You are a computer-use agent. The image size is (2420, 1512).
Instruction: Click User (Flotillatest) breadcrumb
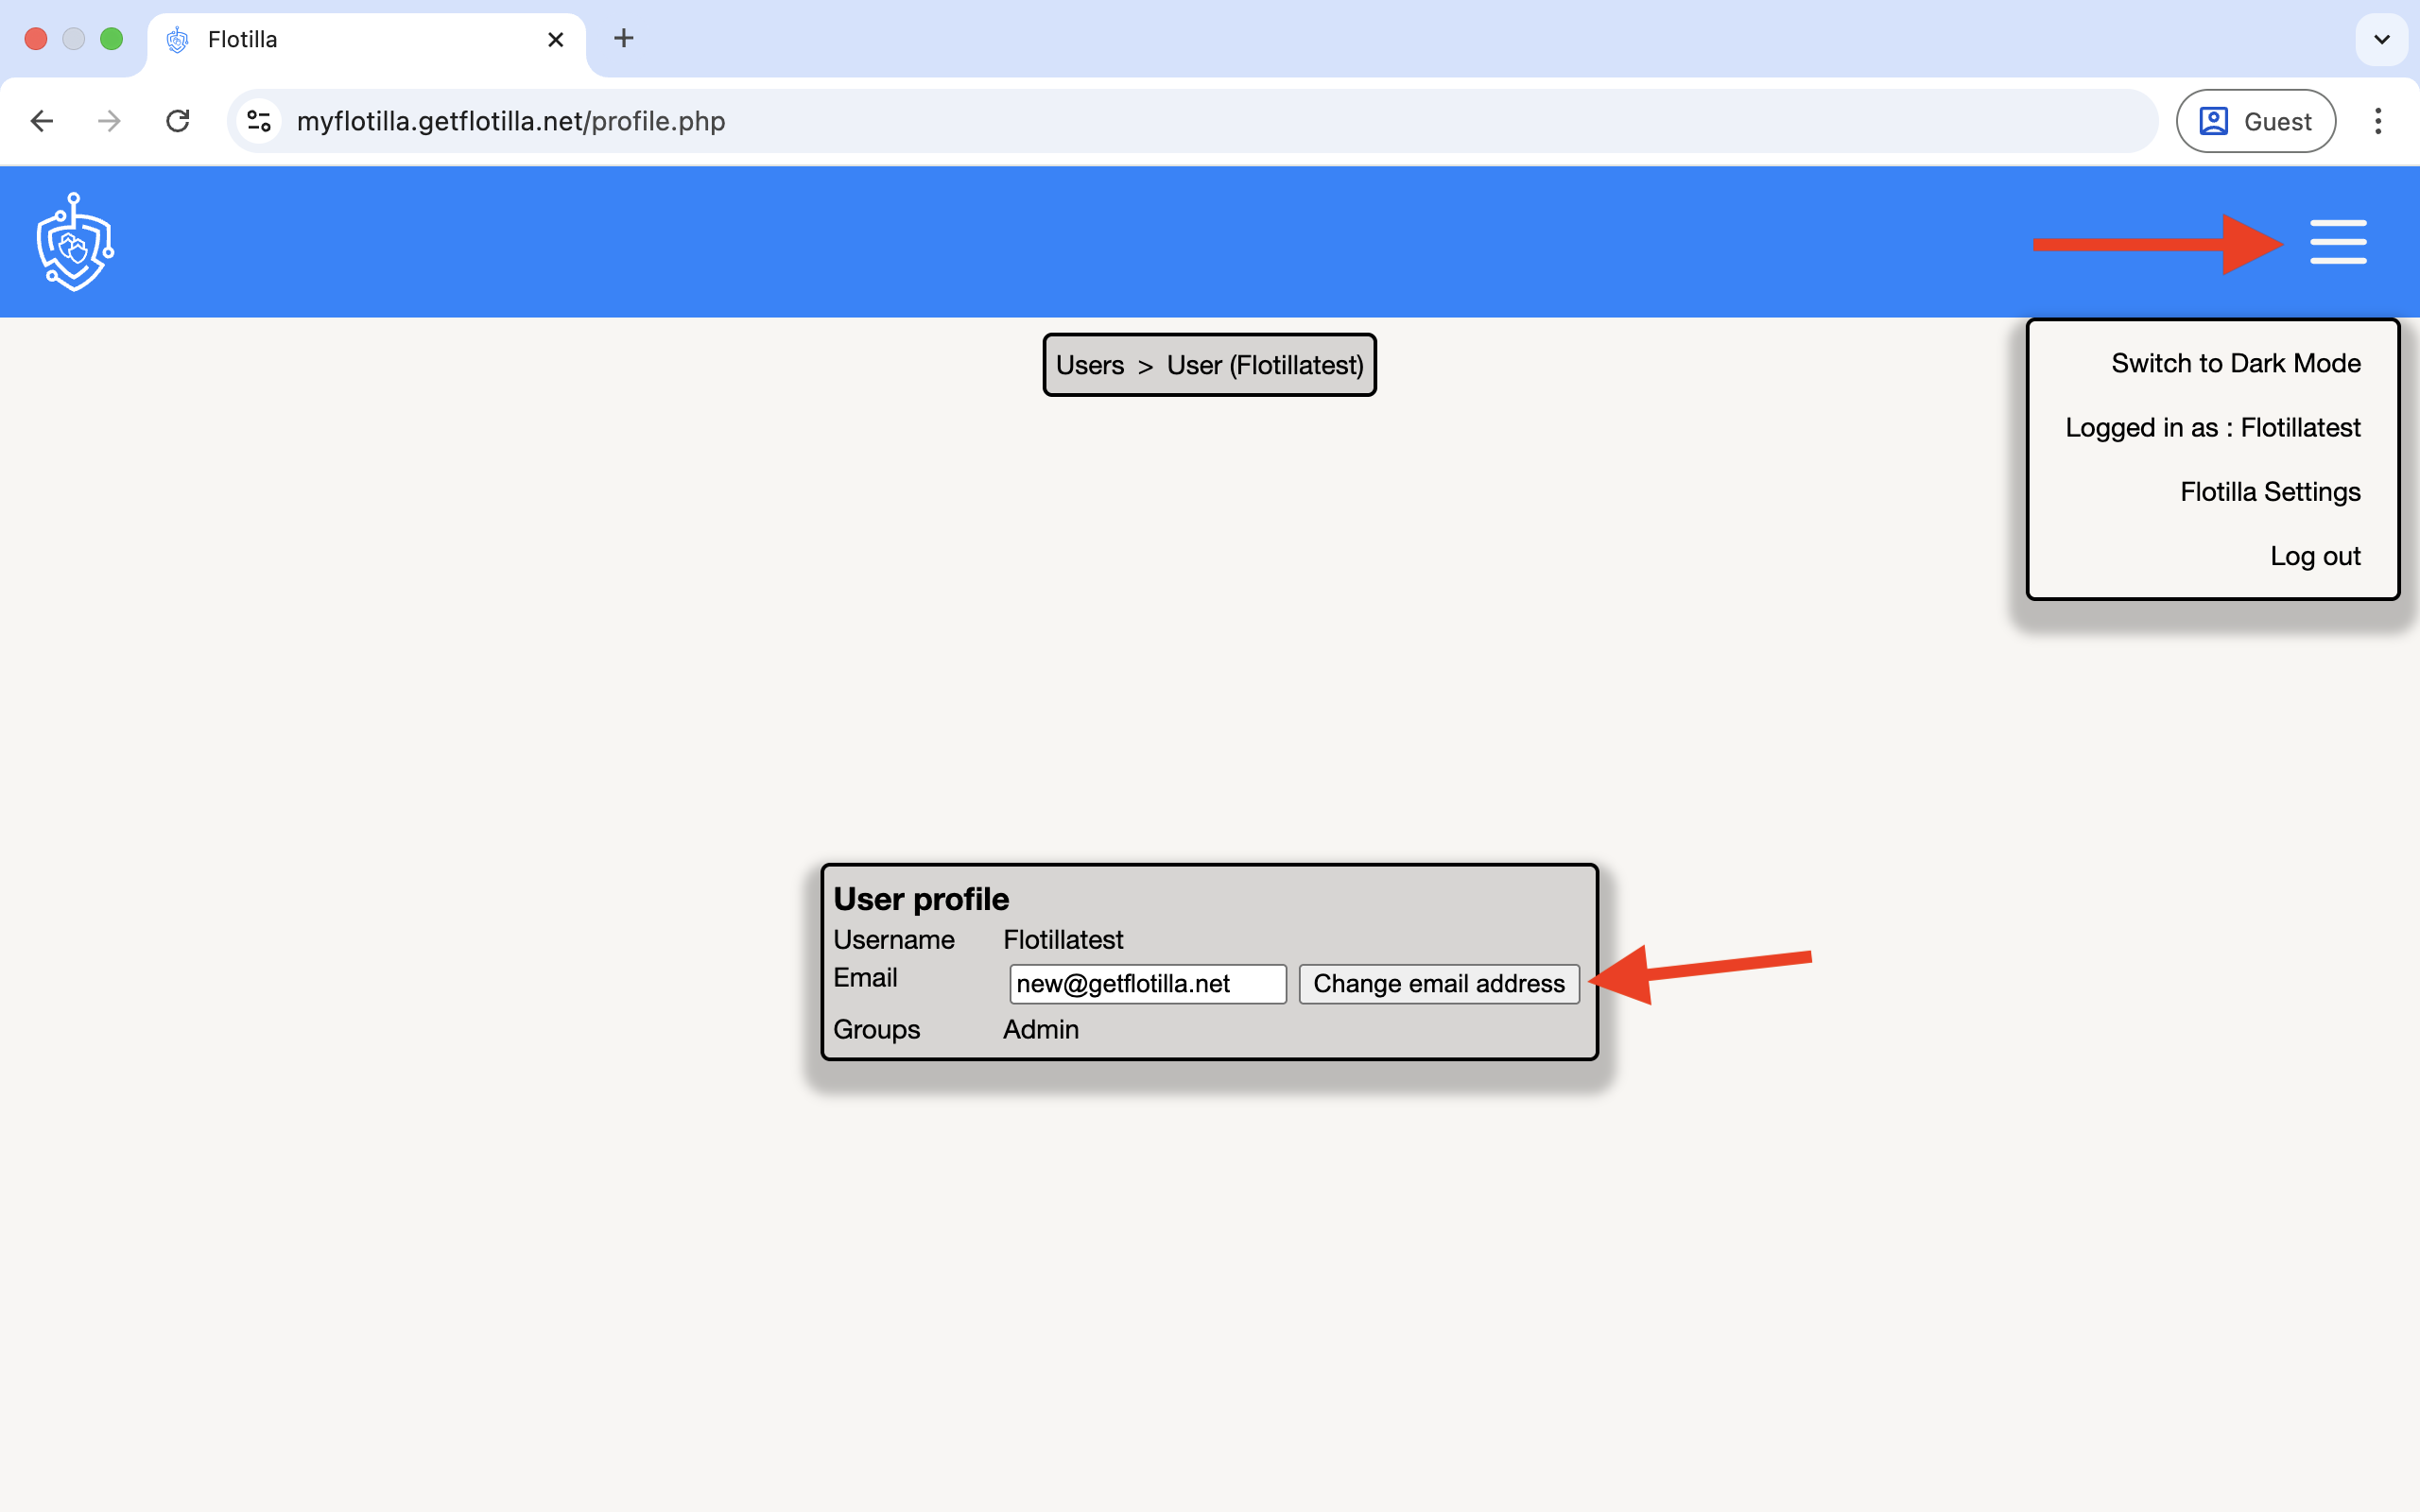(1264, 365)
